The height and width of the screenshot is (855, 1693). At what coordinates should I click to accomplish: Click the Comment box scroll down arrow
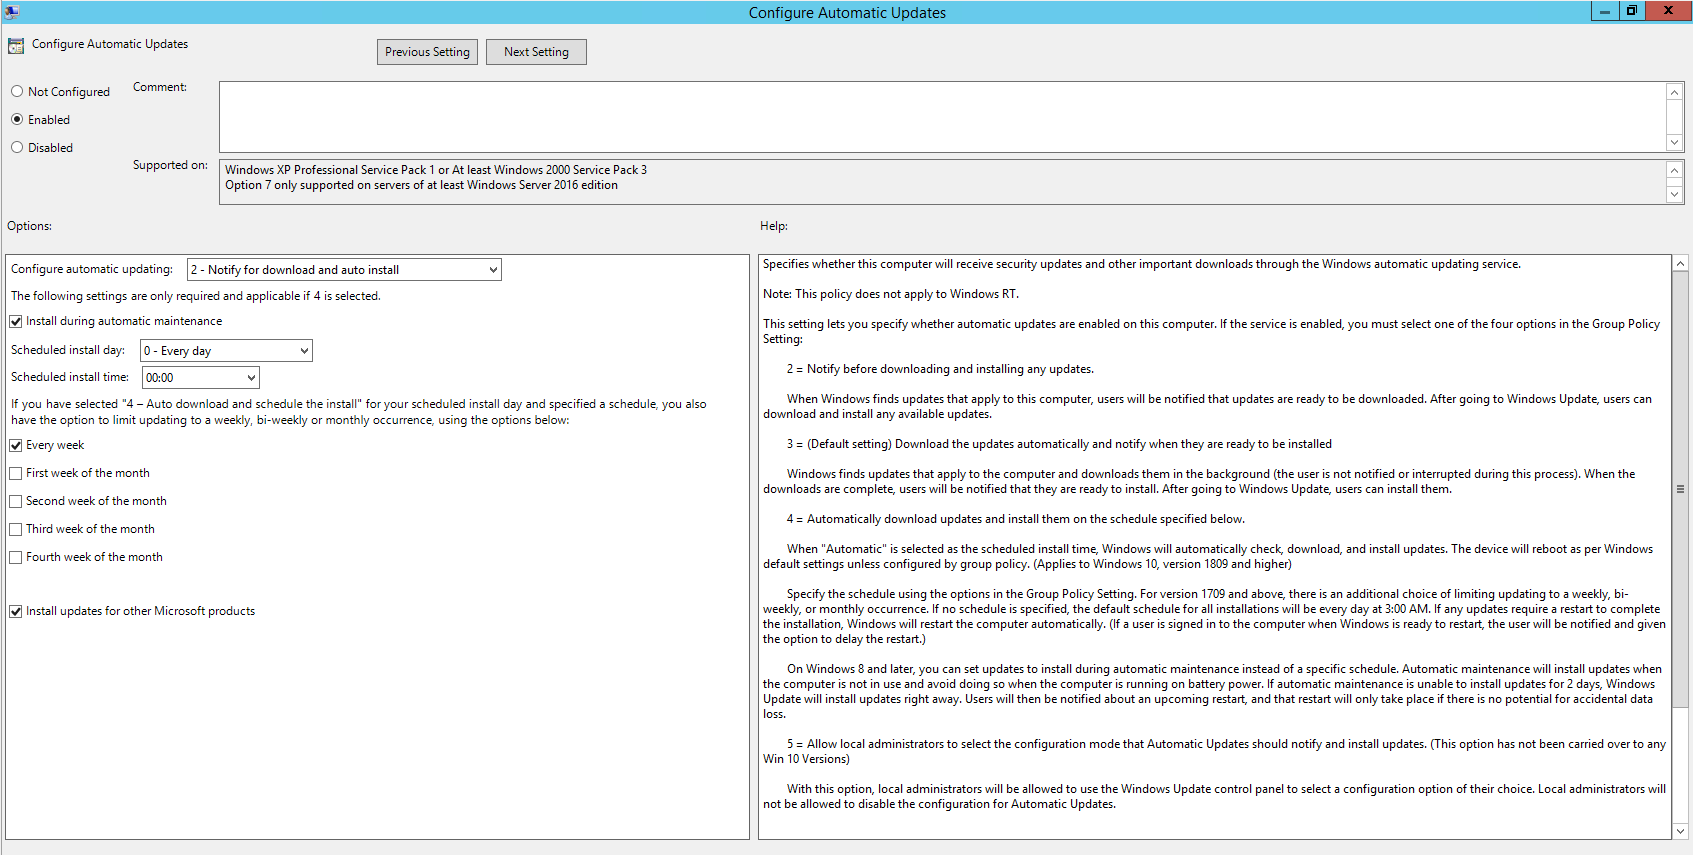pos(1675,143)
